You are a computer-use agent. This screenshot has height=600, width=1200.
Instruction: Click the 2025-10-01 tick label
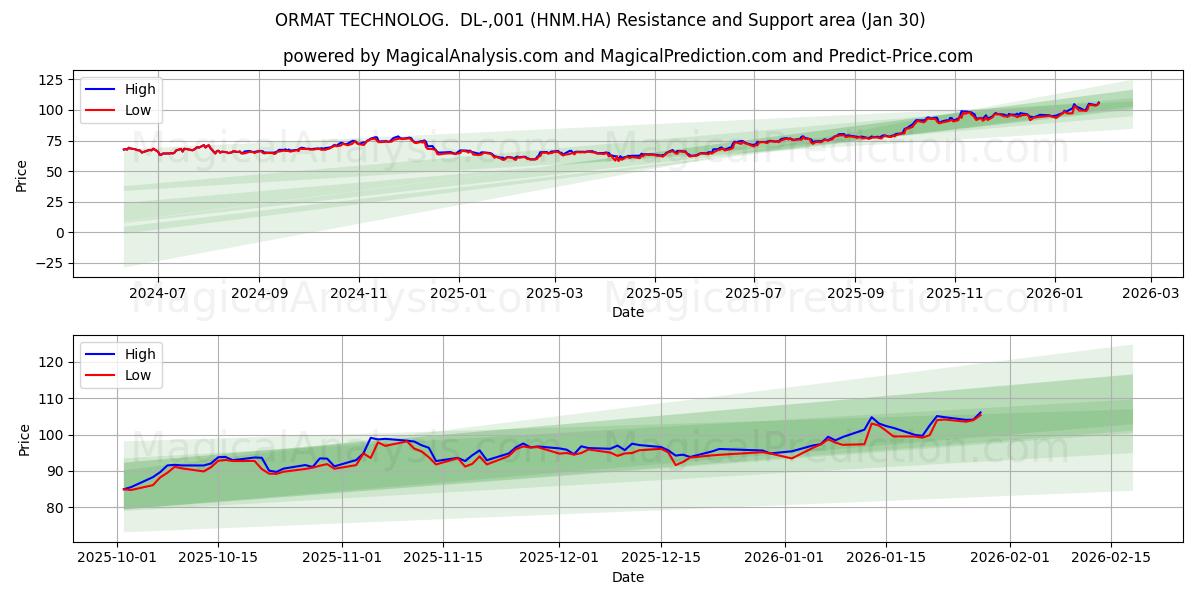click(118, 558)
